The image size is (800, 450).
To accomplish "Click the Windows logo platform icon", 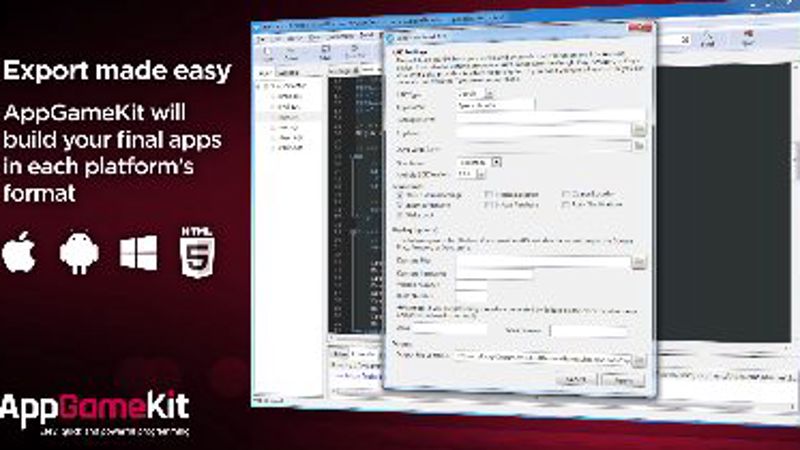I will point(138,253).
